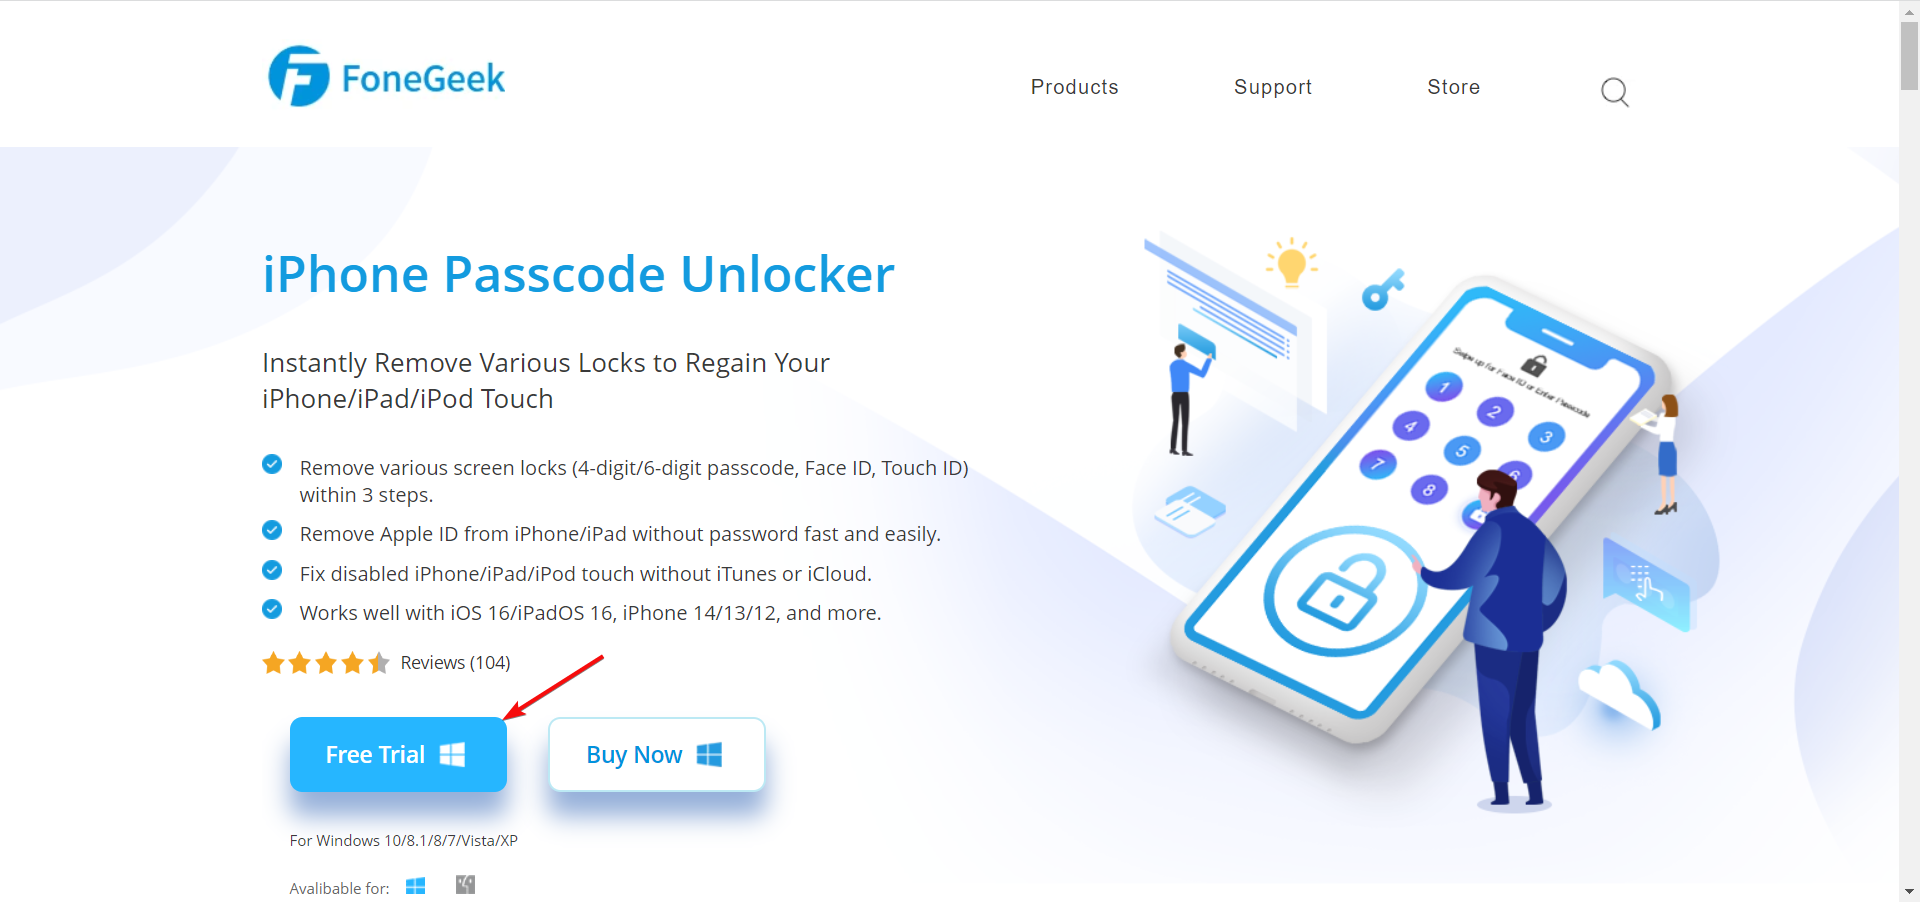Click the FoneGeek logo icon
Viewport: 1920px width, 902px height.
[298, 76]
